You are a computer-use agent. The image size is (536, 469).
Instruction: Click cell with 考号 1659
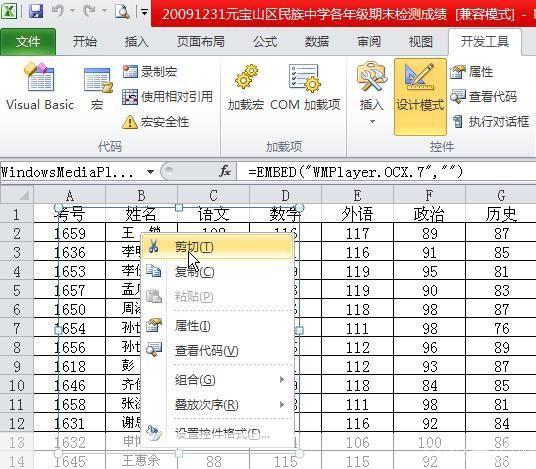click(70, 233)
